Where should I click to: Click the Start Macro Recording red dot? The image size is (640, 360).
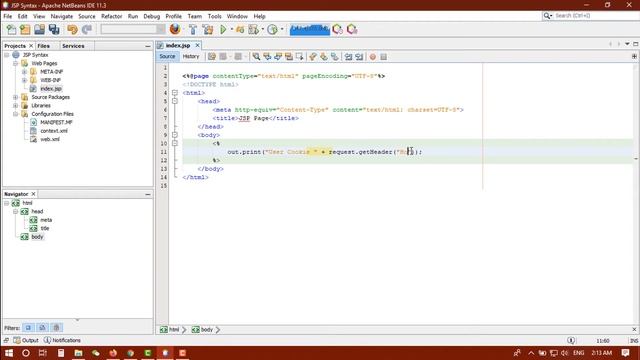pos(373,57)
